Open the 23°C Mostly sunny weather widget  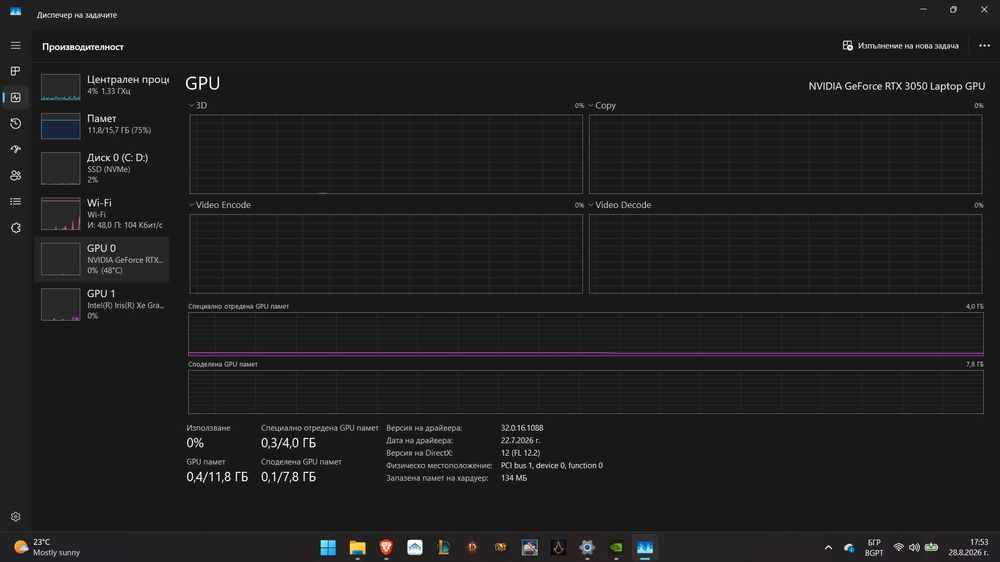[47, 547]
